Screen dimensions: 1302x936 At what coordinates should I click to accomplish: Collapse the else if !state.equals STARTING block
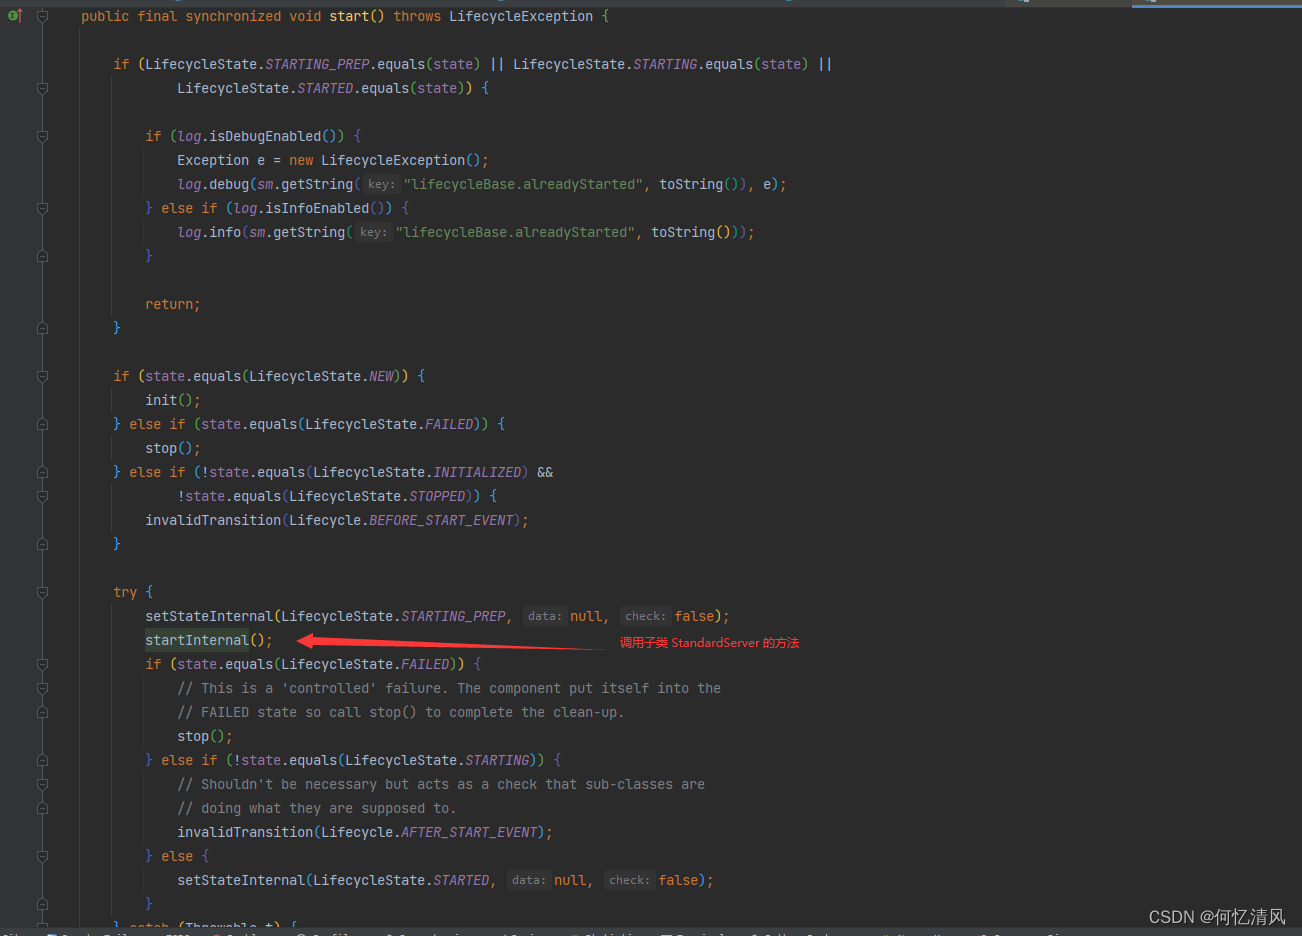42,760
